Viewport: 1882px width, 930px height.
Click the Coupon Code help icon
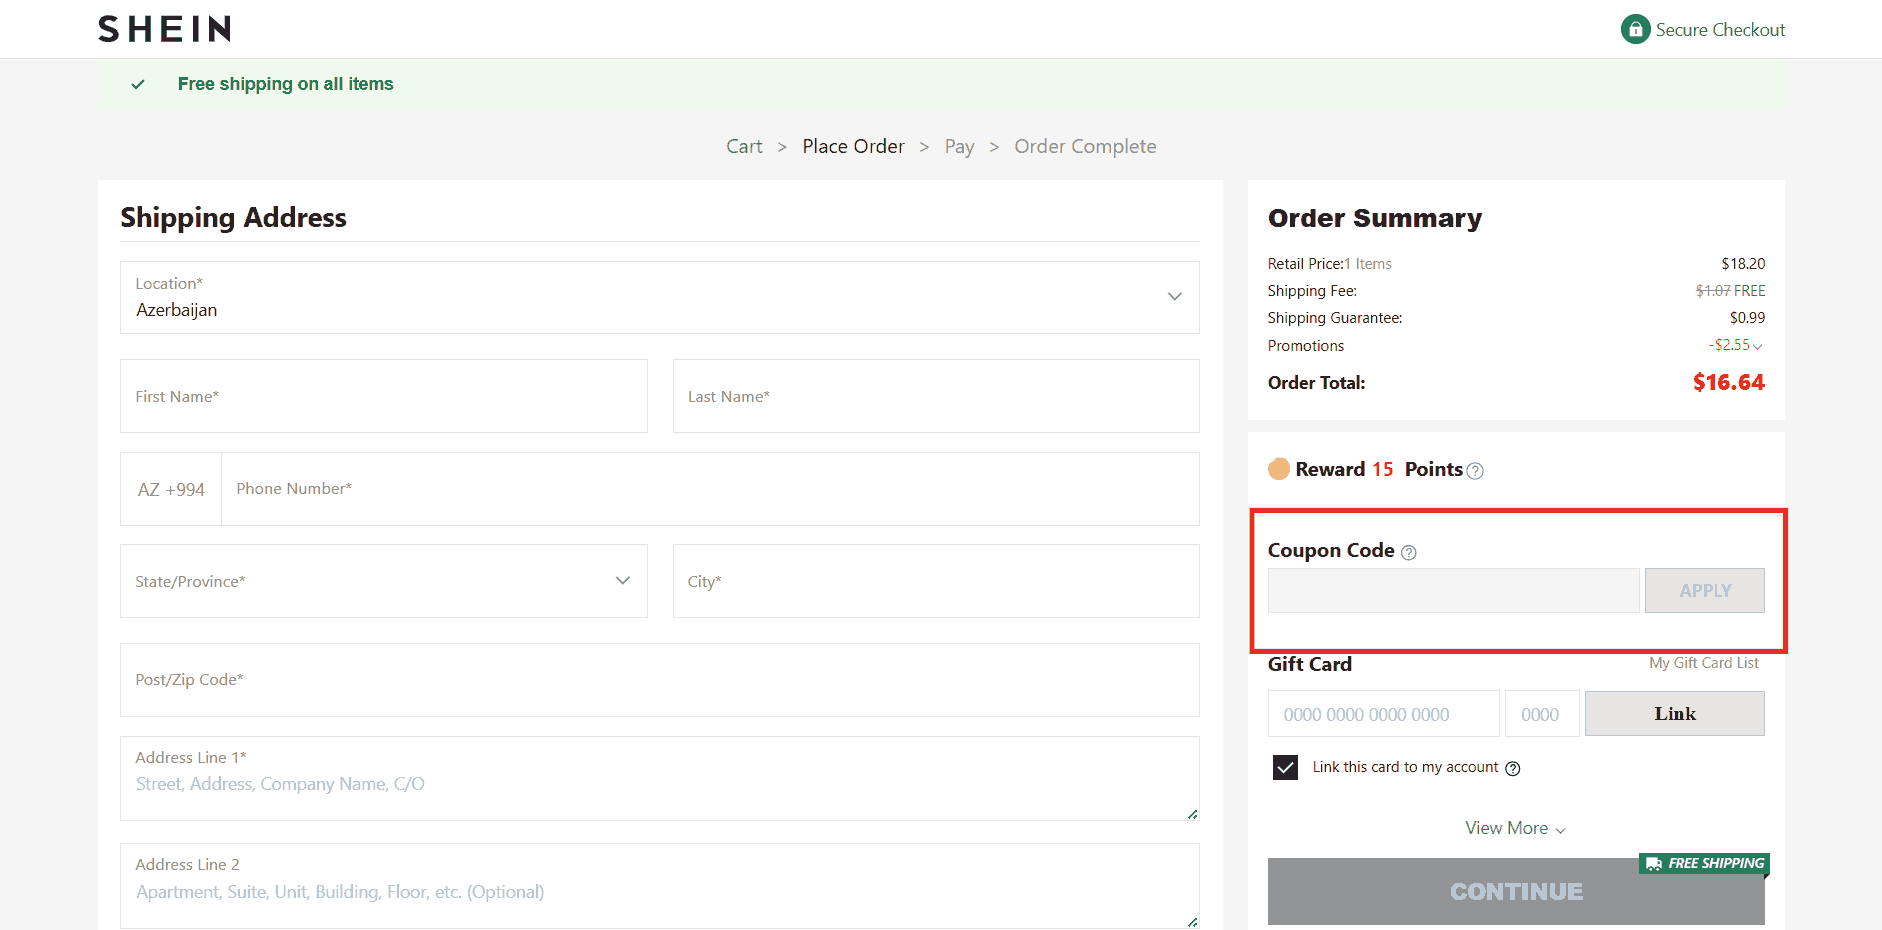[x=1409, y=552]
